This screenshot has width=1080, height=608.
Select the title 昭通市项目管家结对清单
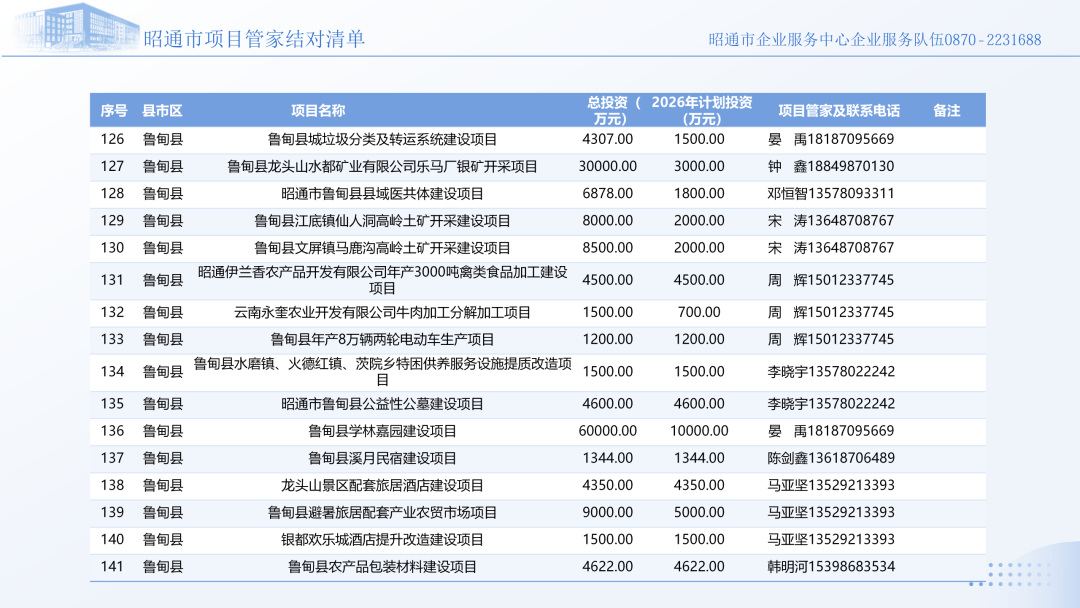[254, 39]
